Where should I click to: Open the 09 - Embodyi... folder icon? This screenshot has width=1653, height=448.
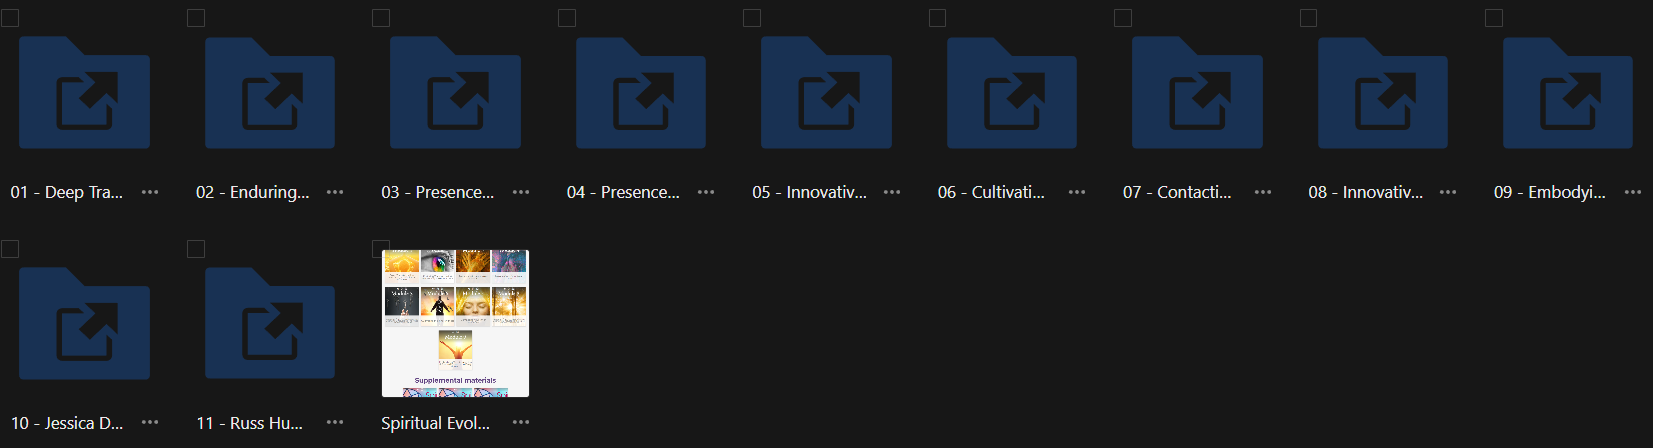point(1568,93)
